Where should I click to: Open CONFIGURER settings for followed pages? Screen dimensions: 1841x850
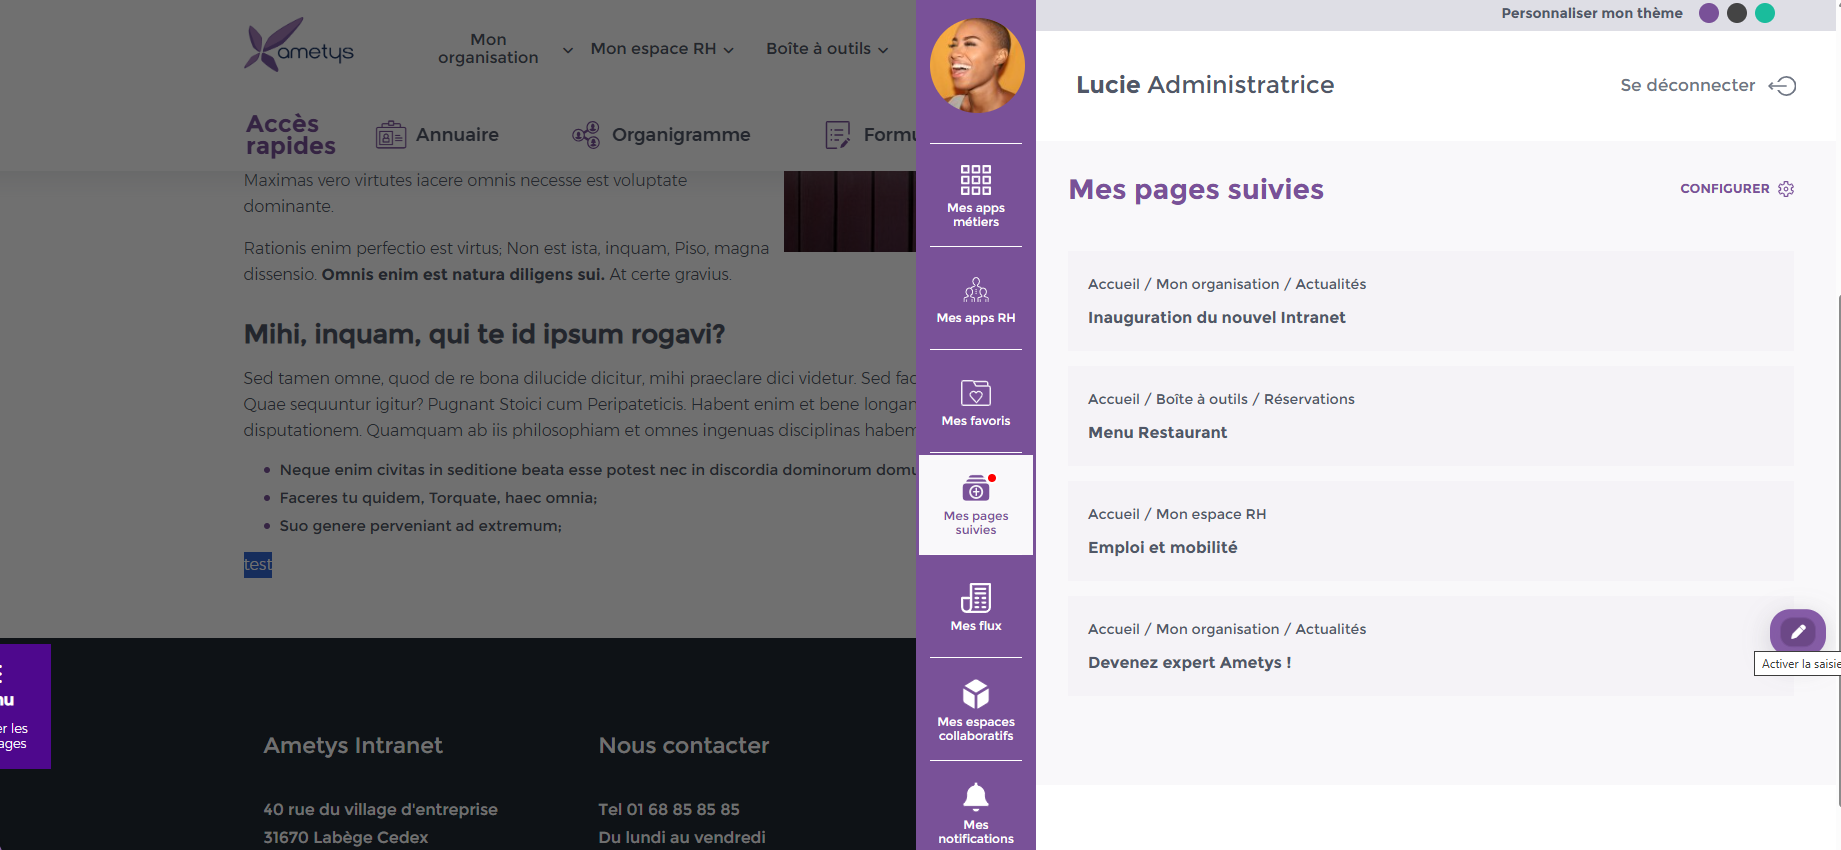pos(1736,189)
